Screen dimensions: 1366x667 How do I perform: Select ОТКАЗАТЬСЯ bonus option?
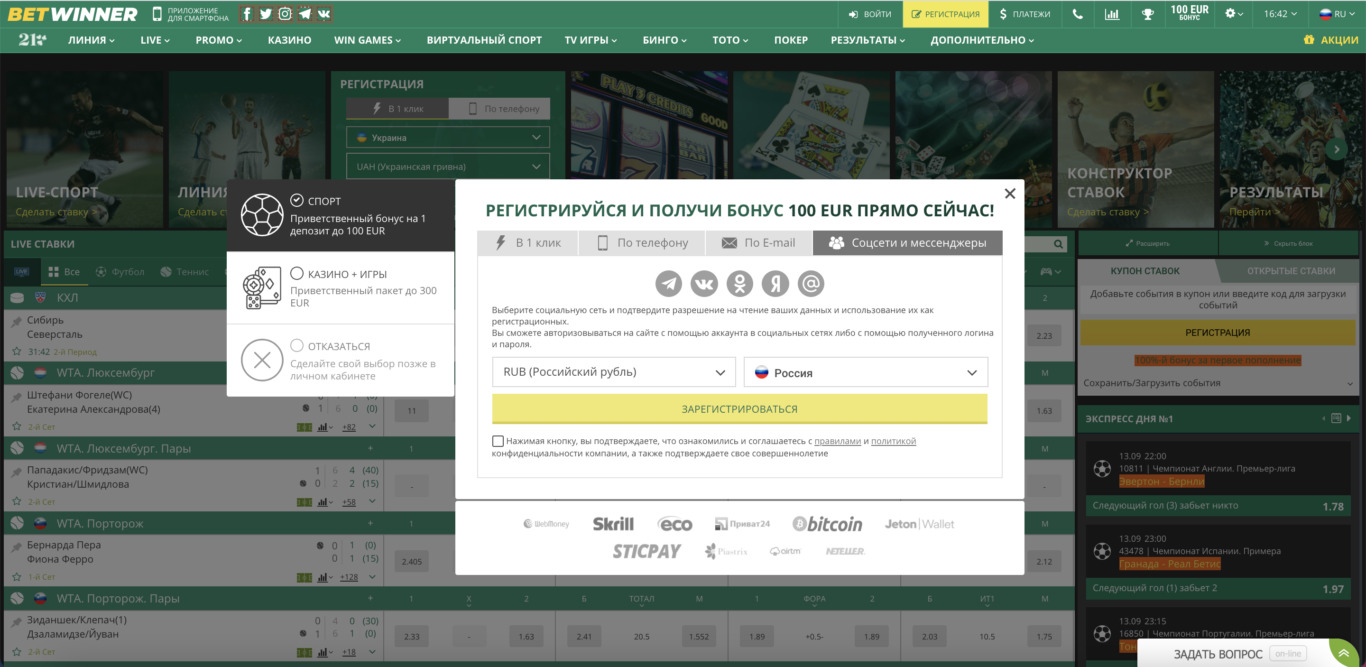(340, 360)
